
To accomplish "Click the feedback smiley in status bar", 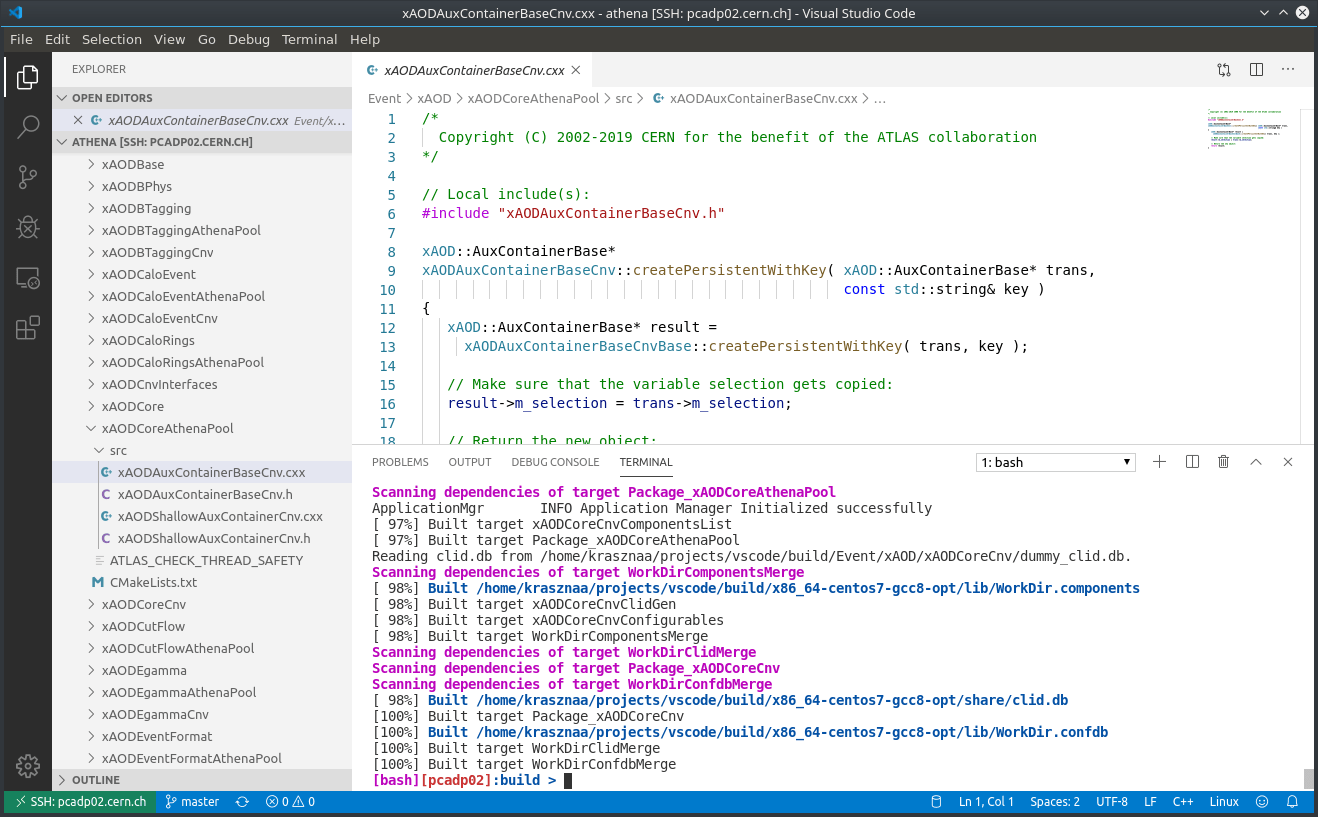I will point(1262,802).
